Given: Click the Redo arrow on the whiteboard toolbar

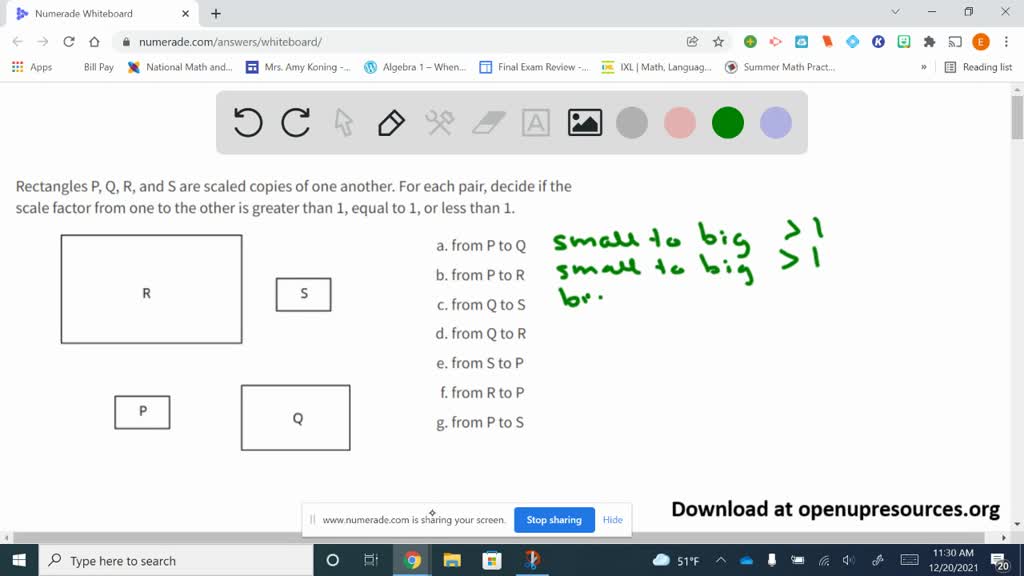Looking at the screenshot, I should (x=295, y=122).
